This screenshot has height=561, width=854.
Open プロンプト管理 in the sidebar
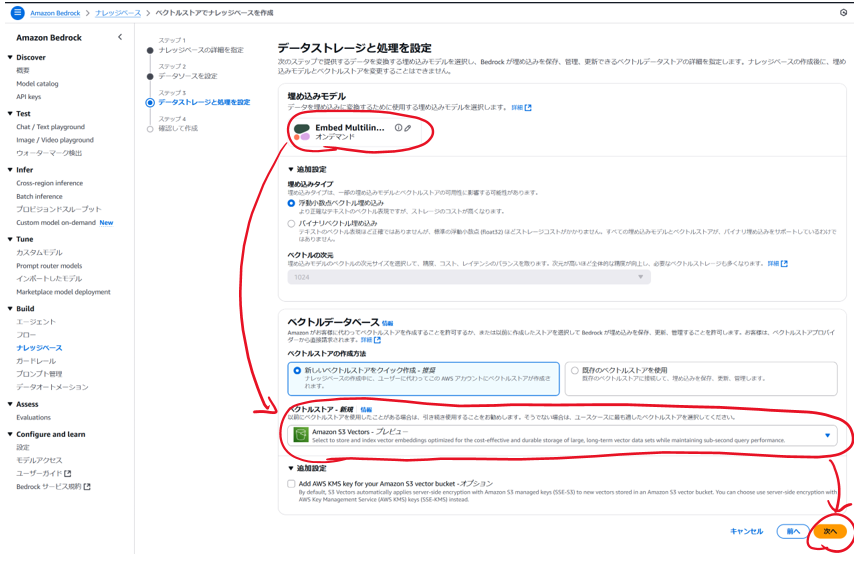[x=39, y=374]
